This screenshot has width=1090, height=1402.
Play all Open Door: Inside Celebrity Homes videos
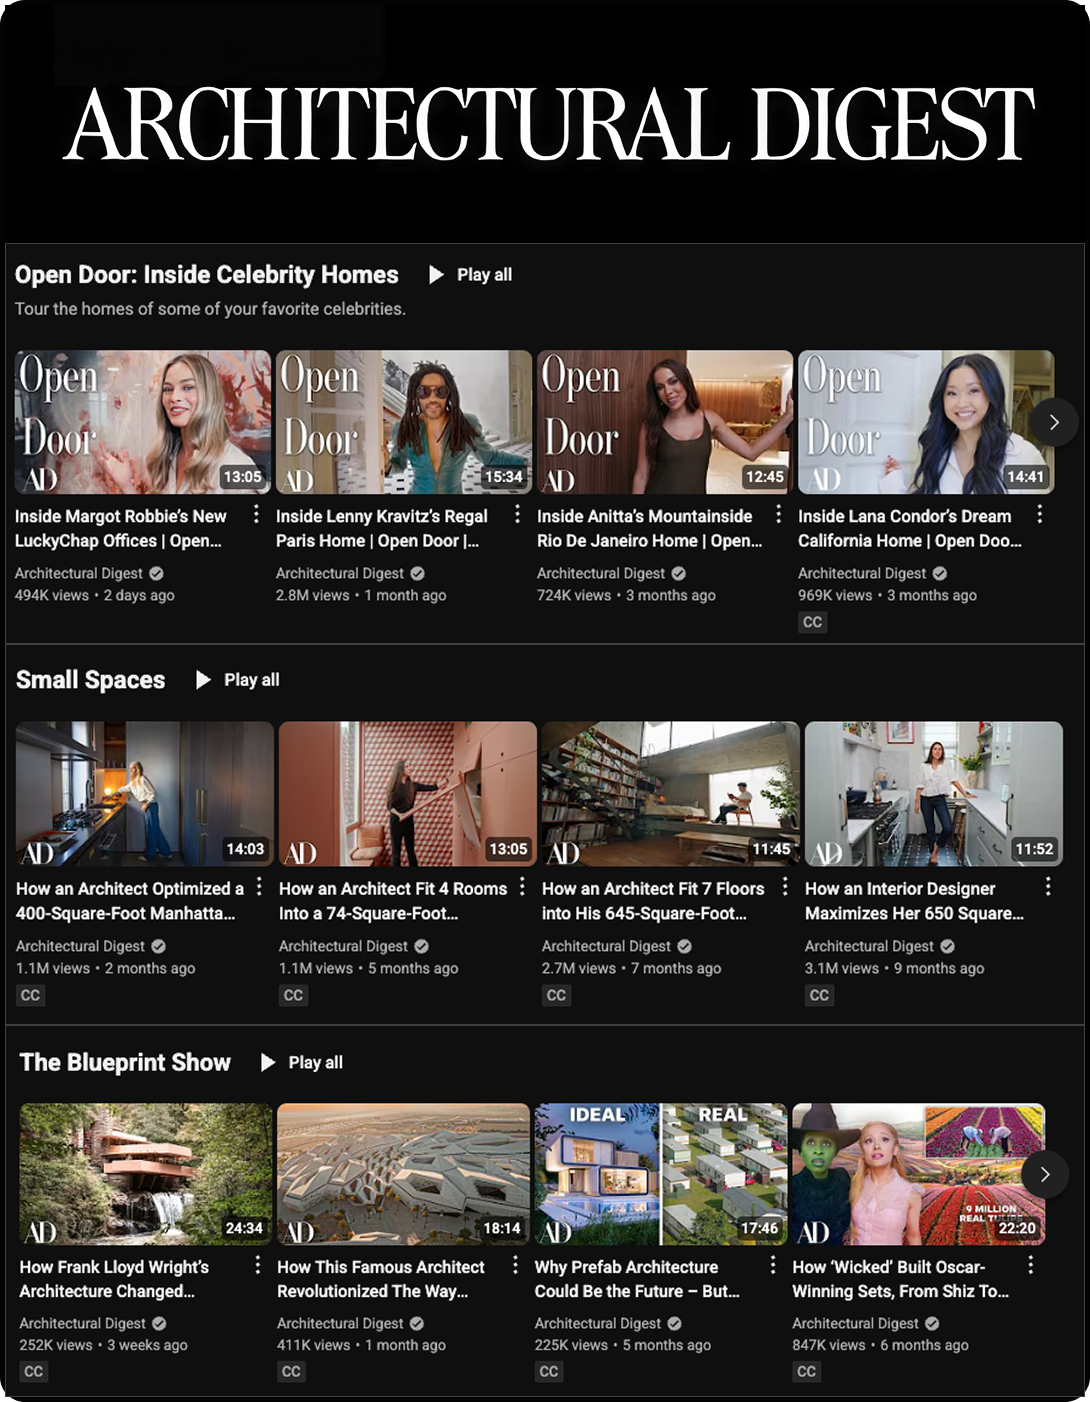coord(470,274)
